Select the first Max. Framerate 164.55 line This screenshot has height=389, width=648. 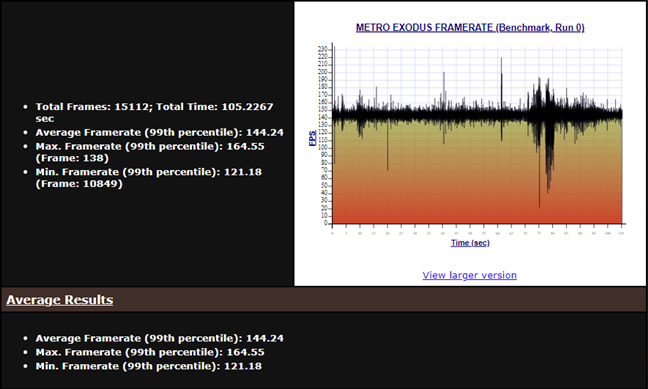tap(150, 152)
